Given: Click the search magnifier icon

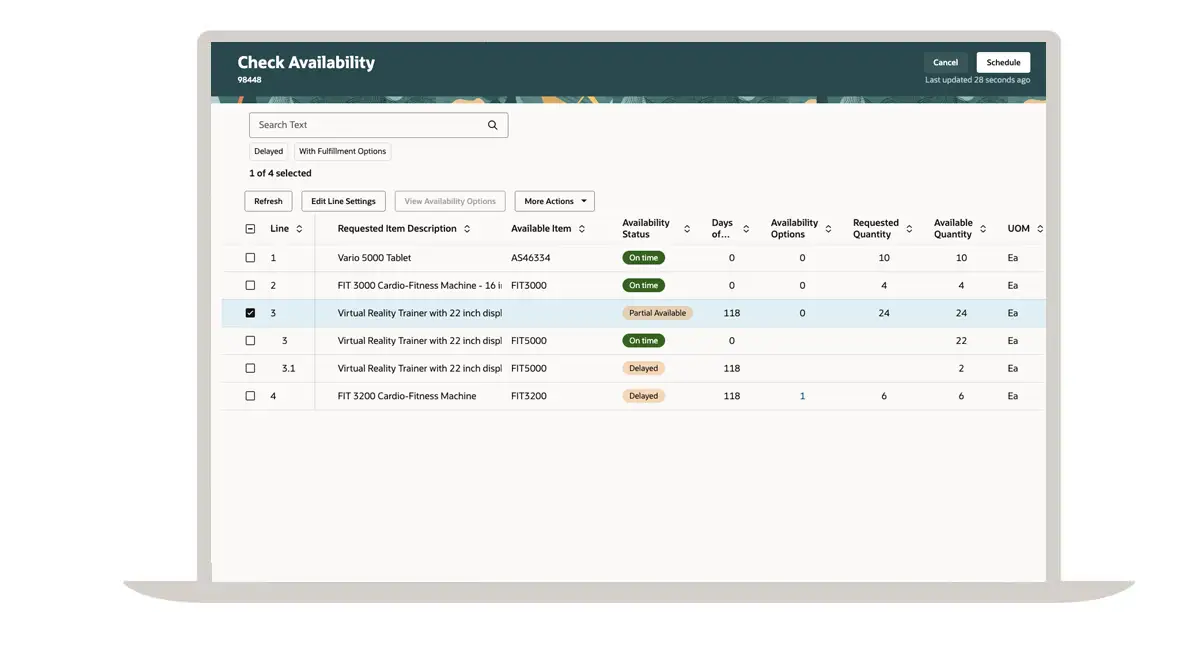Looking at the screenshot, I should point(492,125).
